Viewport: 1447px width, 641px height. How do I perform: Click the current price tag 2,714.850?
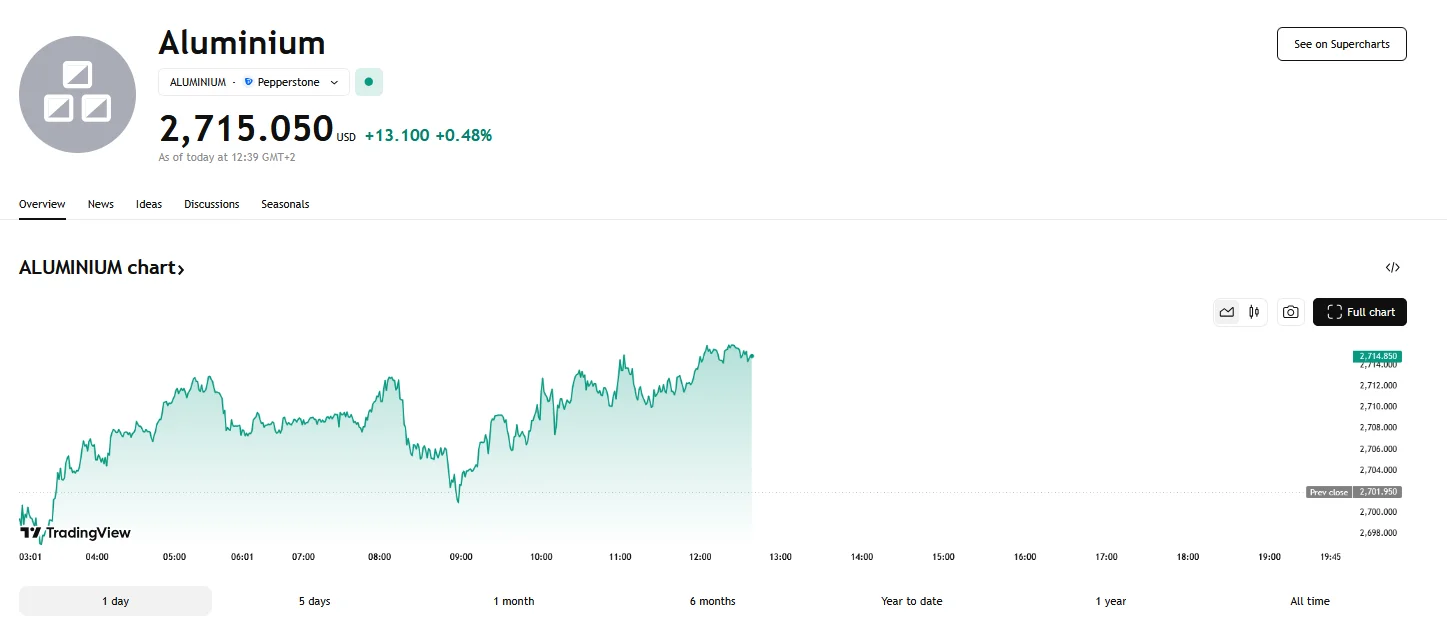[1376, 356]
